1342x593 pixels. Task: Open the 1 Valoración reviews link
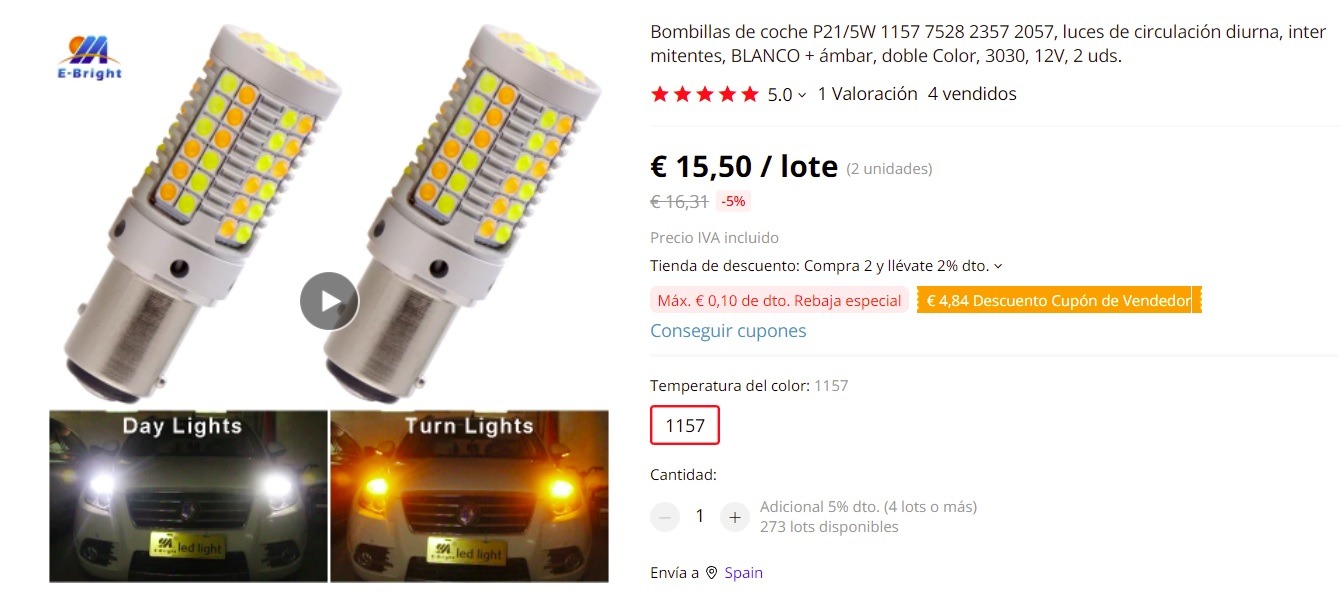[x=867, y=94]
